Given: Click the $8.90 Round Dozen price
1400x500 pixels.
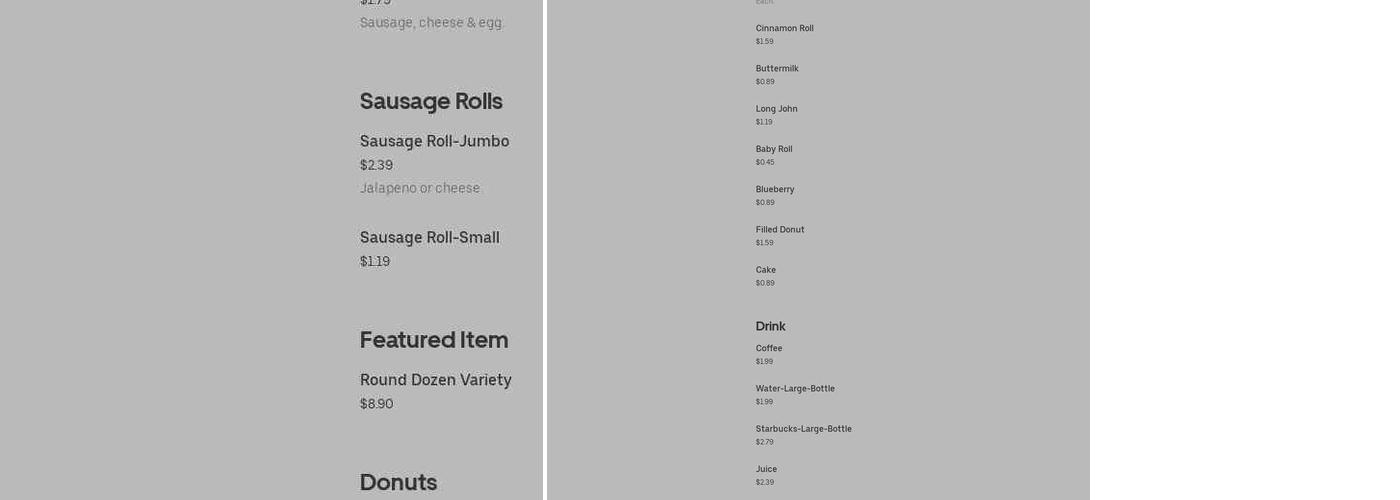Looking at the screenshot, I should (x=376, y=404).
